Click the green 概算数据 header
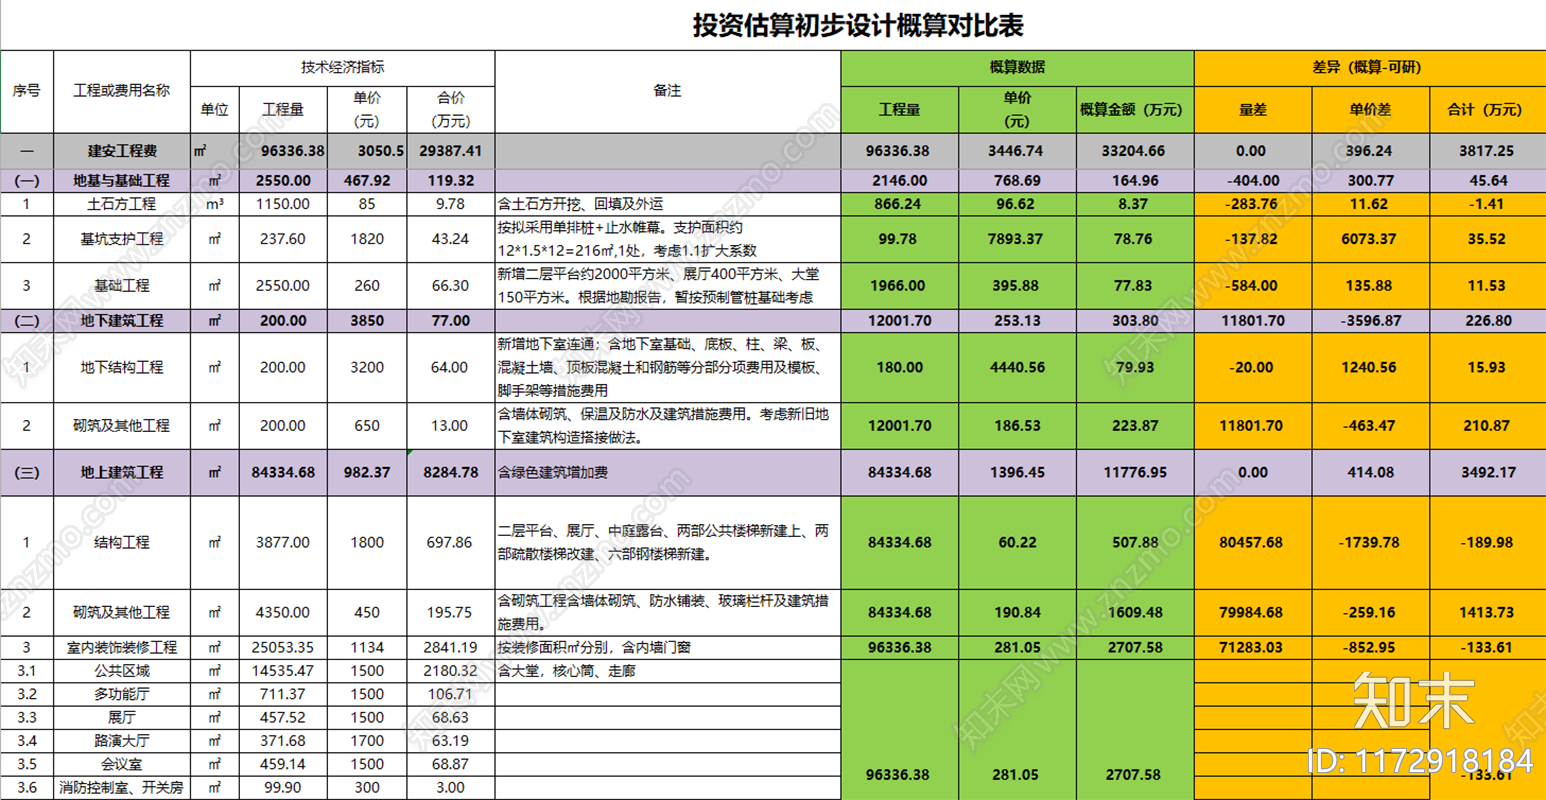Image resolution: width=1546 pixels, height=800 pixels. pos(1017,68)
